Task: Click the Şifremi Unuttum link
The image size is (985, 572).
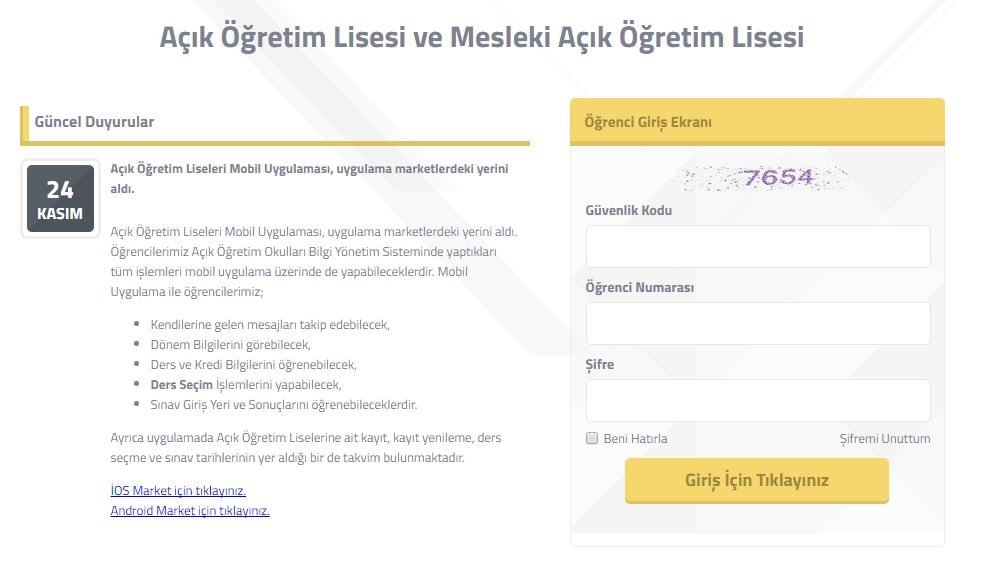Action: coord(884,438)
